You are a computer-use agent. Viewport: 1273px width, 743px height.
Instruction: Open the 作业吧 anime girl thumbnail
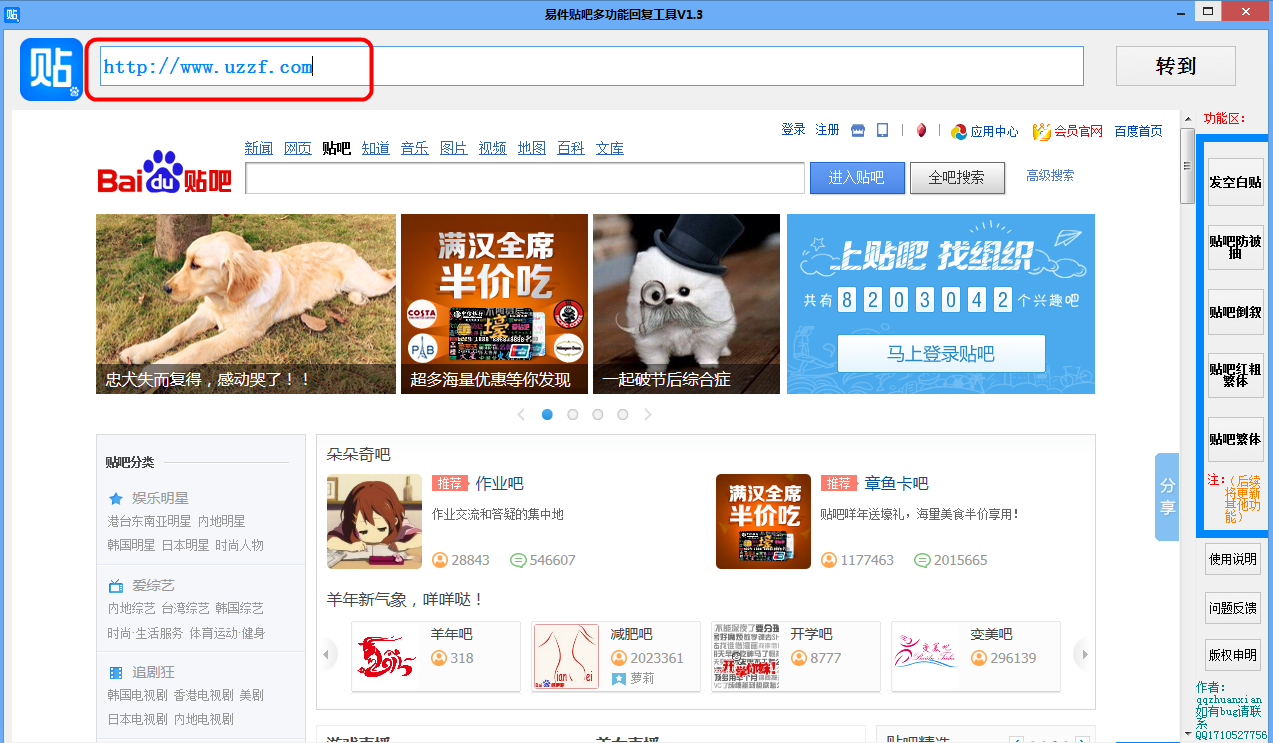374,521
